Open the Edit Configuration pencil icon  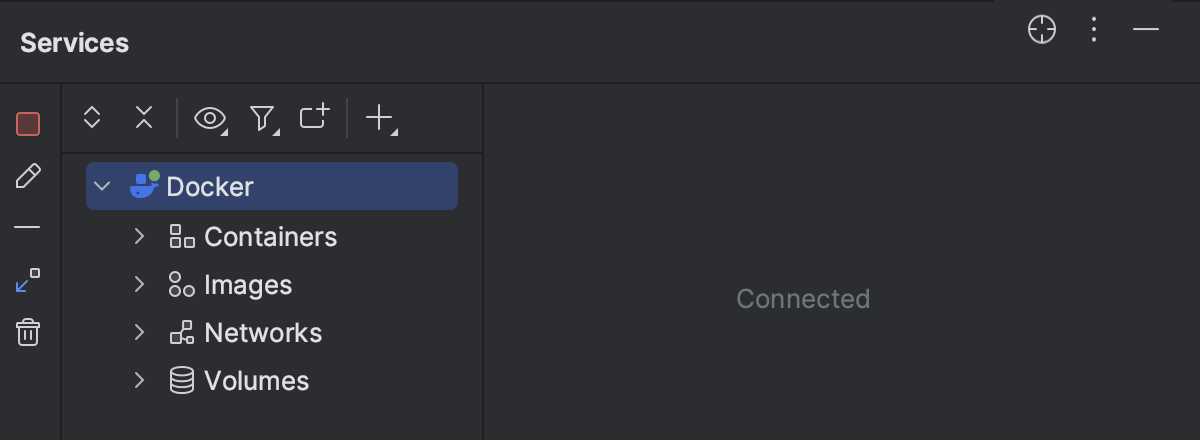pyautogui.click(x=28, y=177)
